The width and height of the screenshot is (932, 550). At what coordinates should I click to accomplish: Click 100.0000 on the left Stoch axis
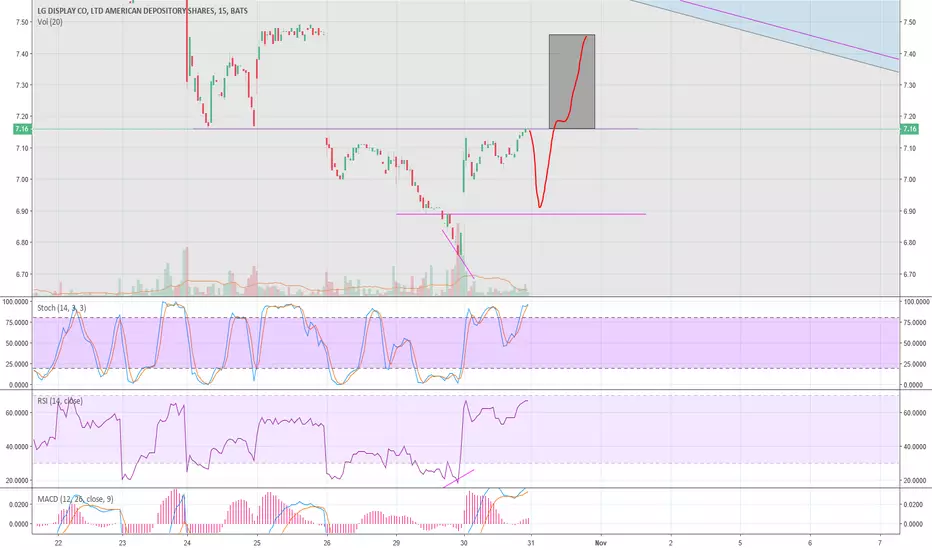coord(16,302)
